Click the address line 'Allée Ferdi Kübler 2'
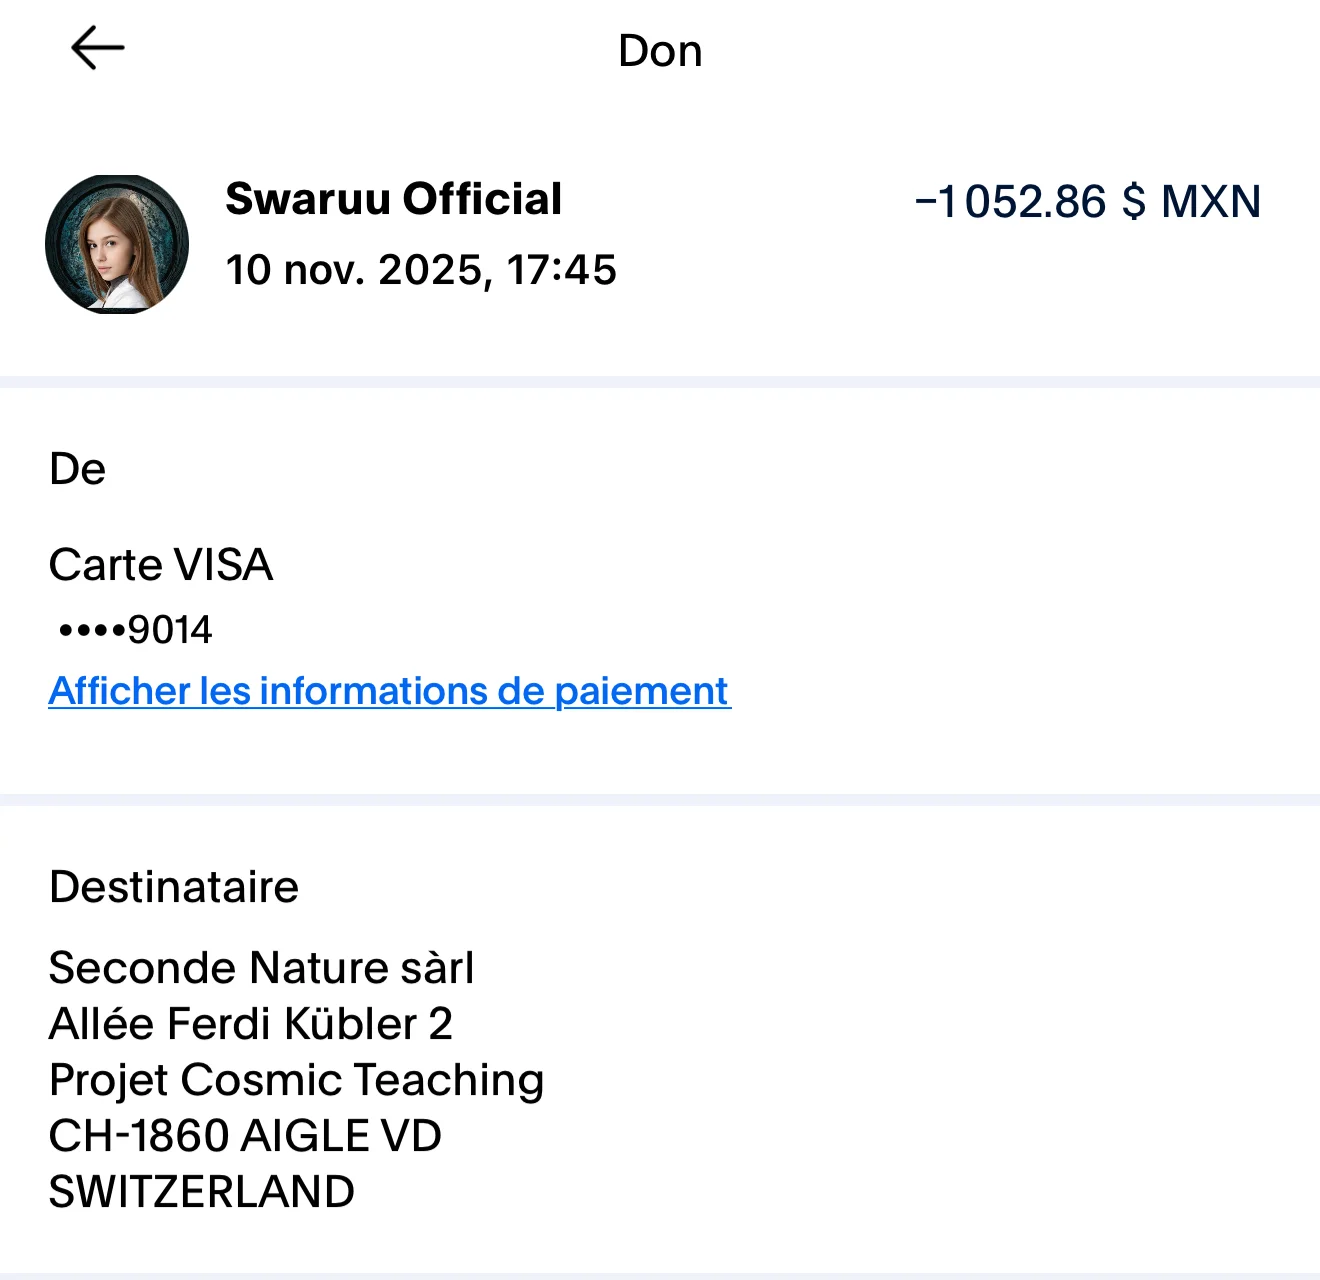 coord(250,1024)
